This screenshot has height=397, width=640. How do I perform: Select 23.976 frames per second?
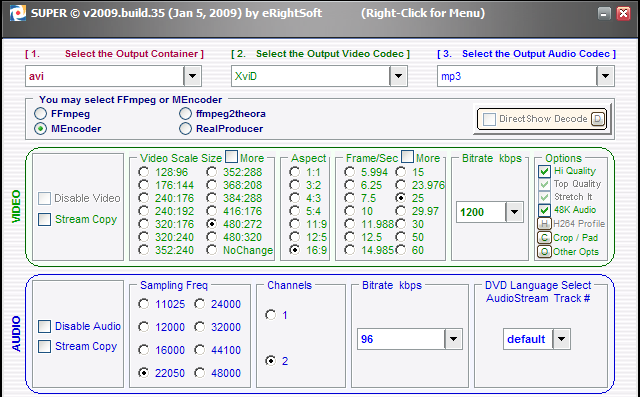coord(401,185)
